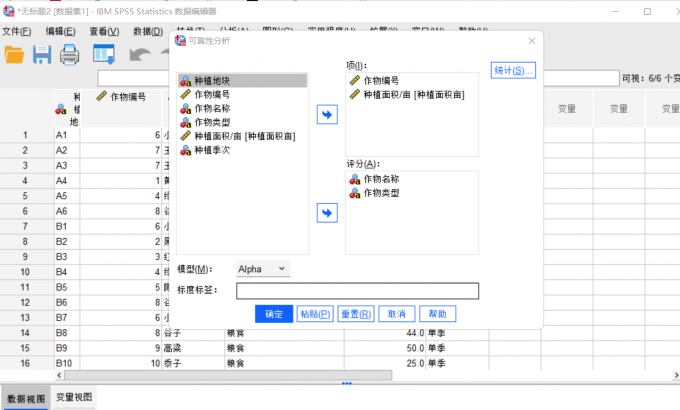
Task: Open the 数据(D) menu
Action: pyautogui.click(x=148, y=32)
